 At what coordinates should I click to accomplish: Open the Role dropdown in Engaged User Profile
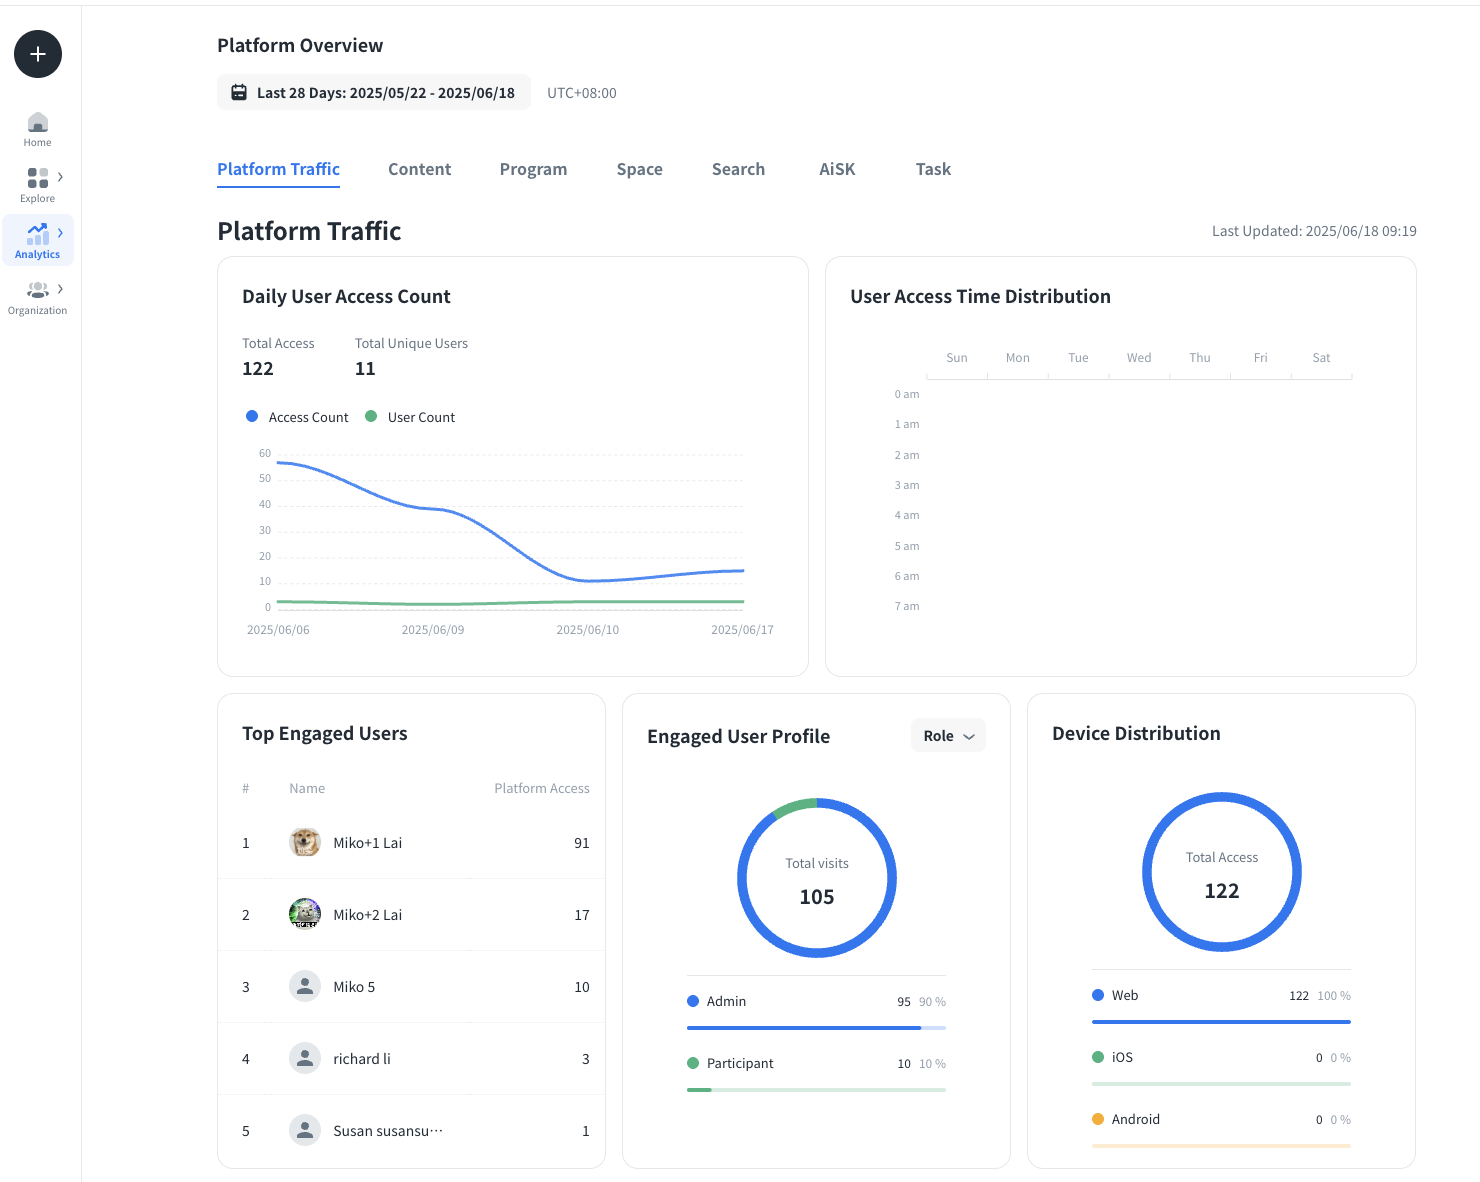(948, 736)
